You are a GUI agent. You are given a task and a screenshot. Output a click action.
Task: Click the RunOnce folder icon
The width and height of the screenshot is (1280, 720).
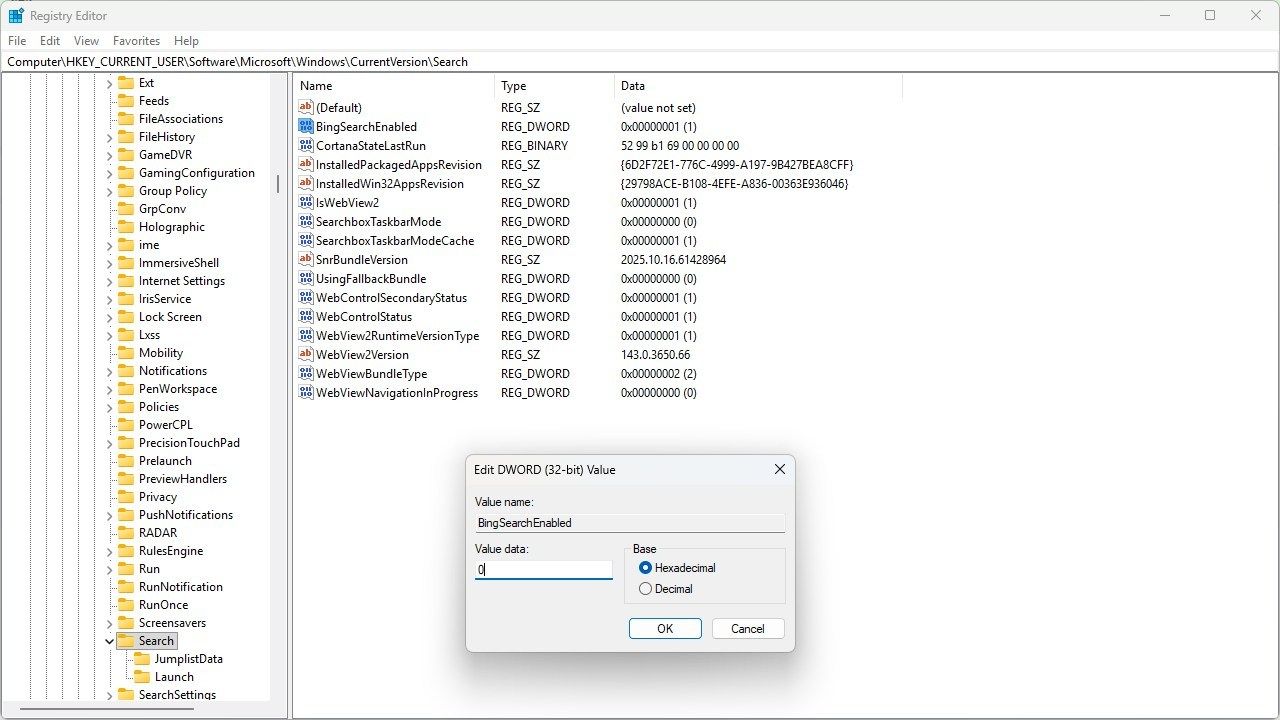click(x=126, y=605)
